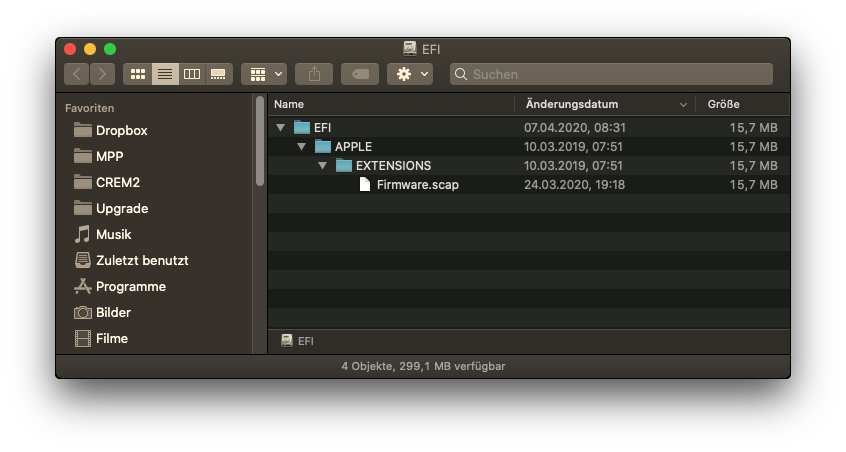The height and width of the screenshot is (452, 846).
Task: Click the Favoriten sidebar heading
Action: pos(90,108)
